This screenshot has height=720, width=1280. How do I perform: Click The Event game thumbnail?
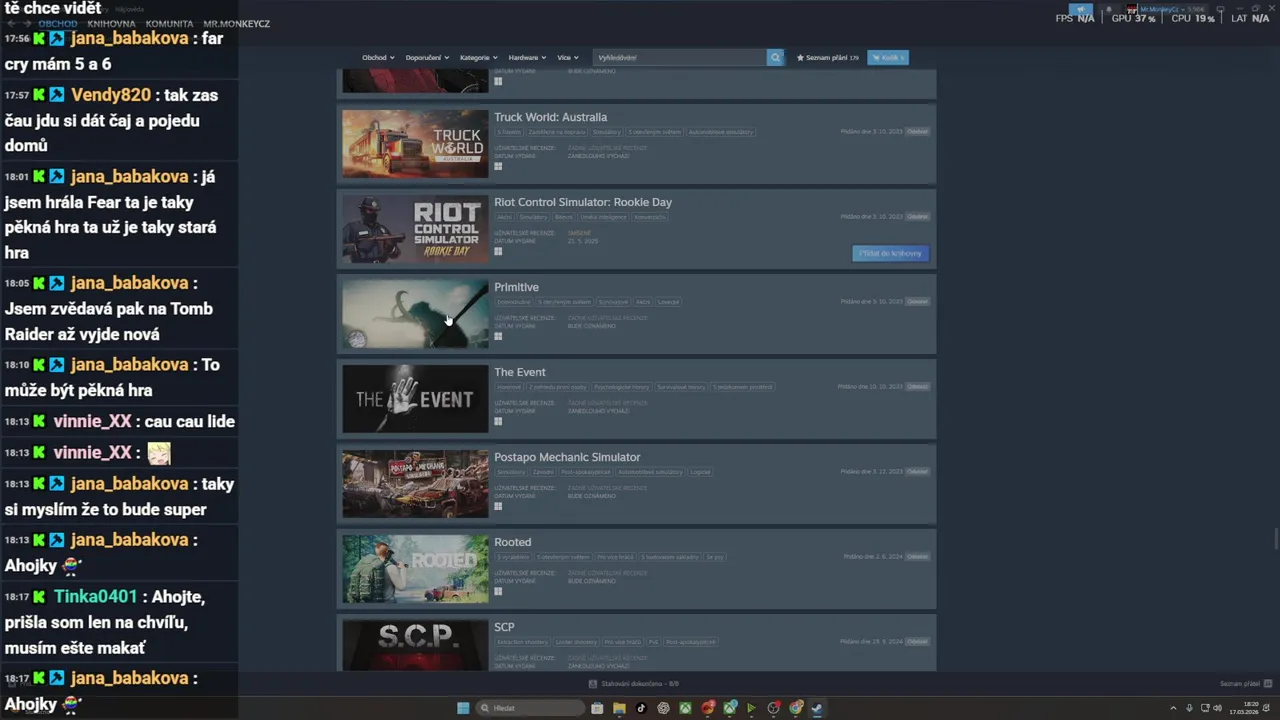(x=415, y=399)
